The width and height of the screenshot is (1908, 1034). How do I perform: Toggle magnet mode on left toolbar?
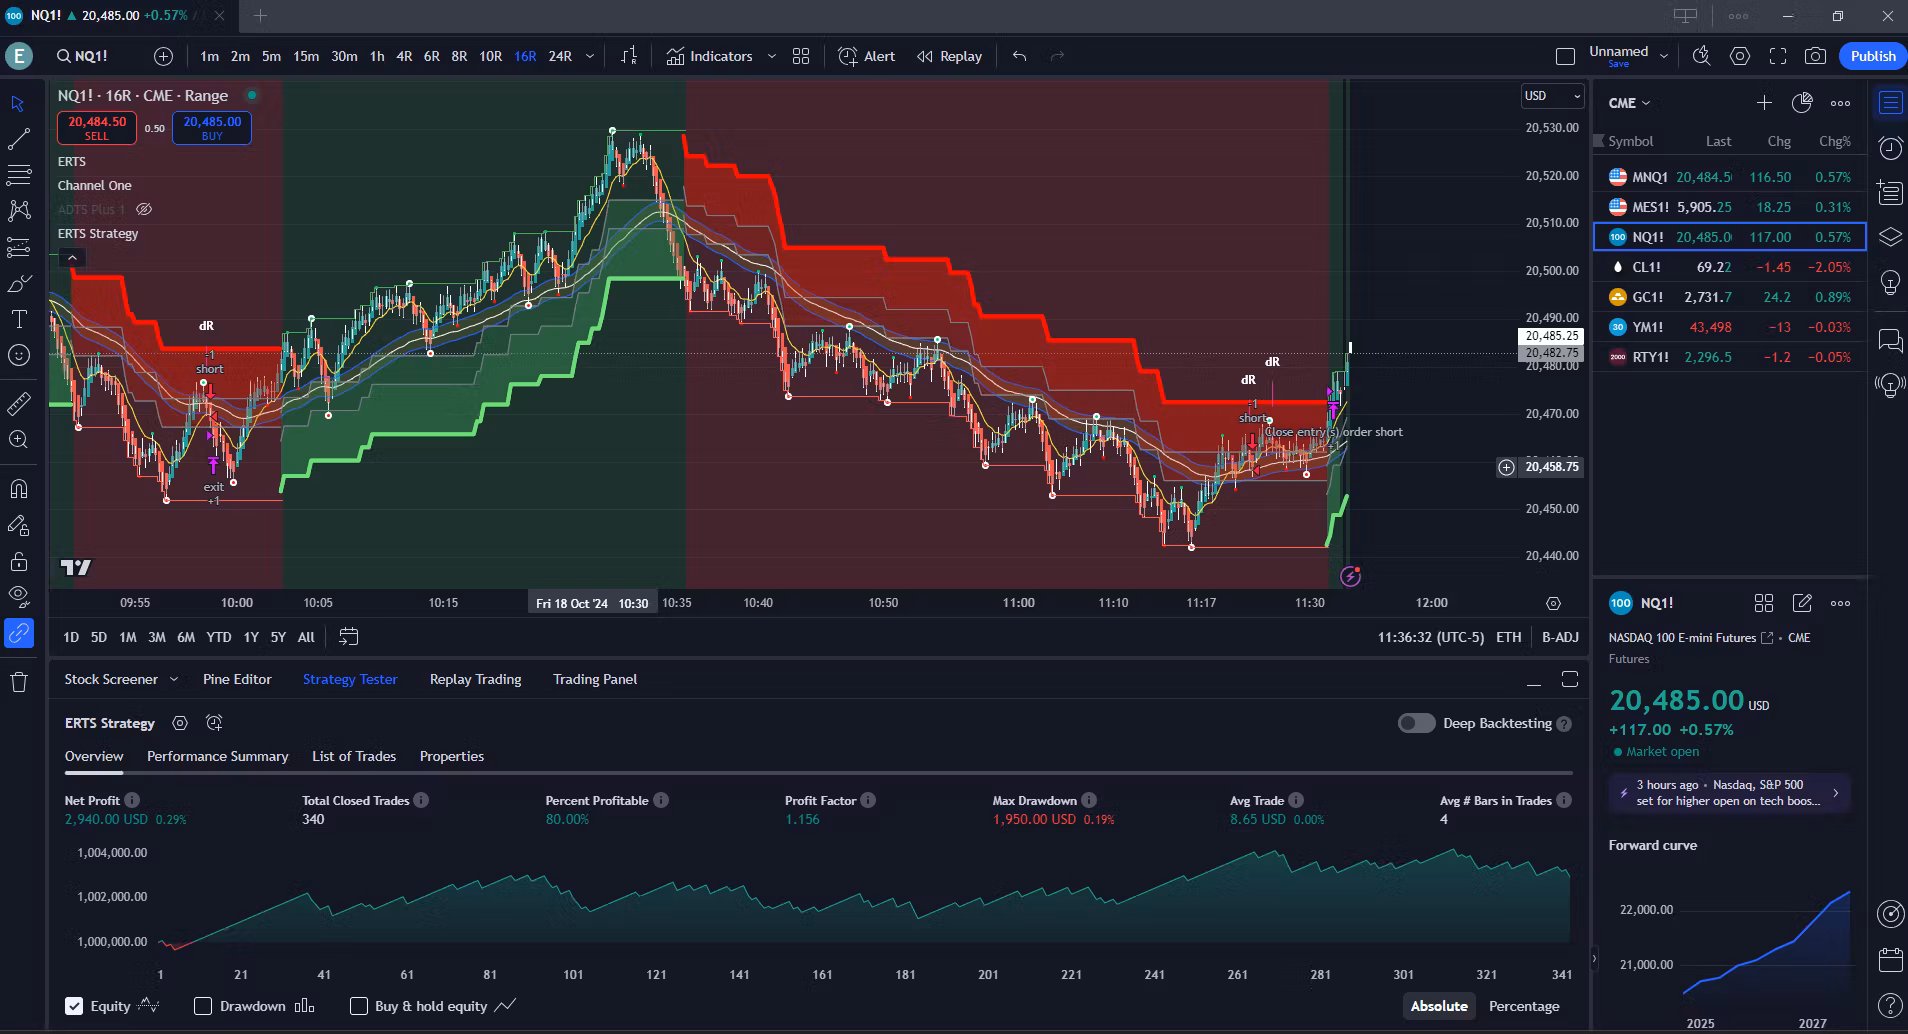(19, 489)
